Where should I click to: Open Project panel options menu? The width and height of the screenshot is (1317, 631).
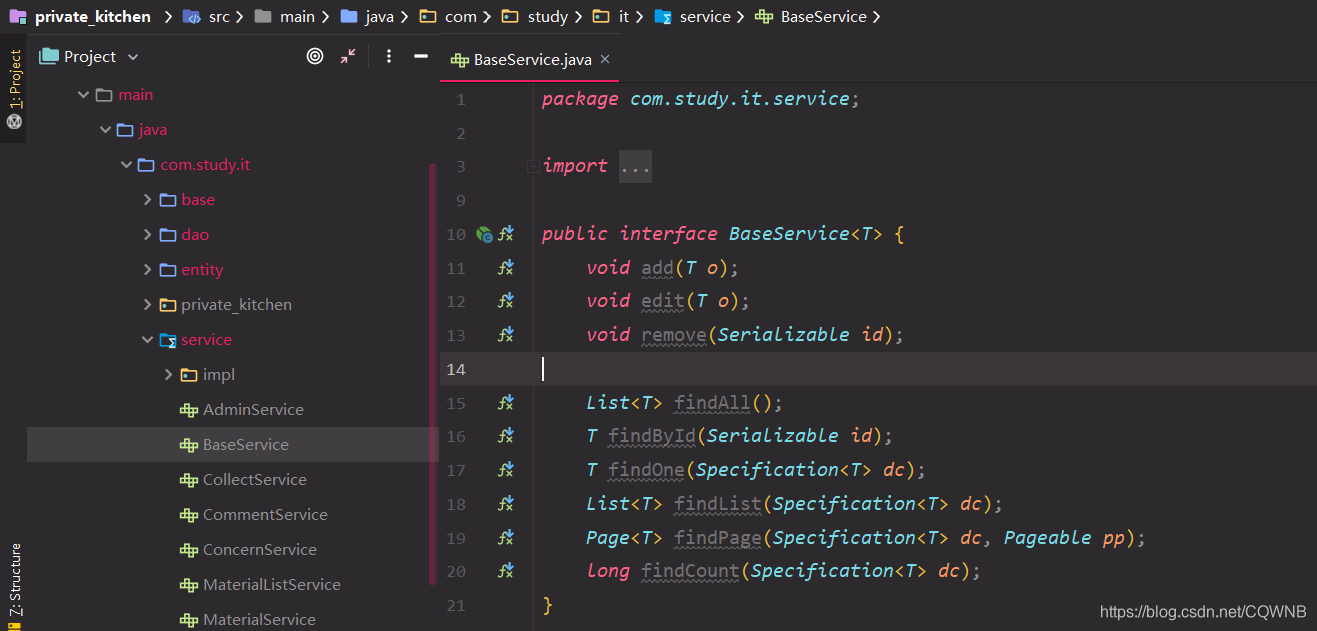389,57
